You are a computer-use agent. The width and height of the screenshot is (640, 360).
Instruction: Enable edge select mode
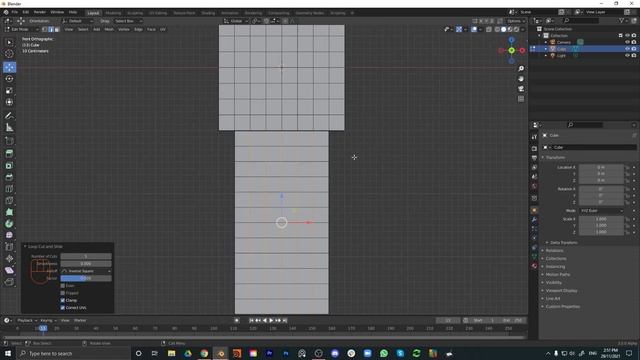coord(51,29)
